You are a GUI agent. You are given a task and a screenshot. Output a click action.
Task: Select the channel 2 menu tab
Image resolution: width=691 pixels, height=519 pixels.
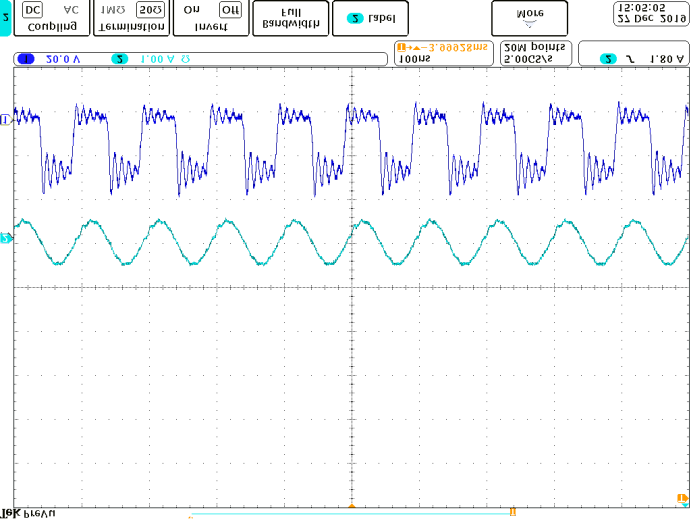[x=6, y=17]
